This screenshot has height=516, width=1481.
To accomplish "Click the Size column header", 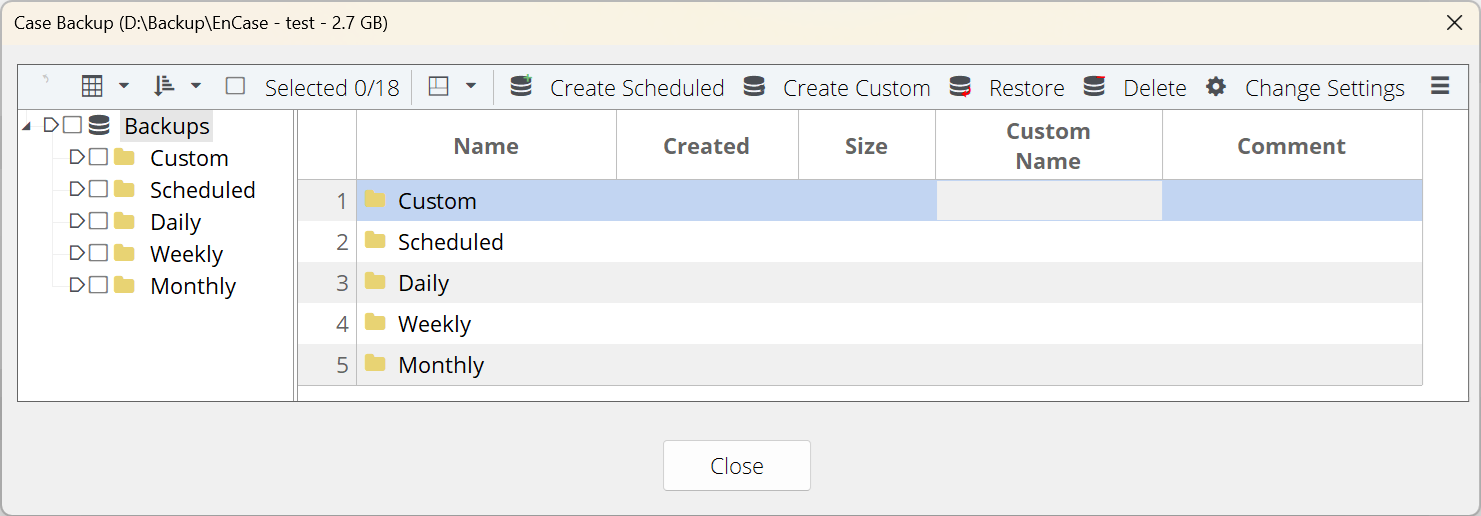I will (x=866, y=146).
